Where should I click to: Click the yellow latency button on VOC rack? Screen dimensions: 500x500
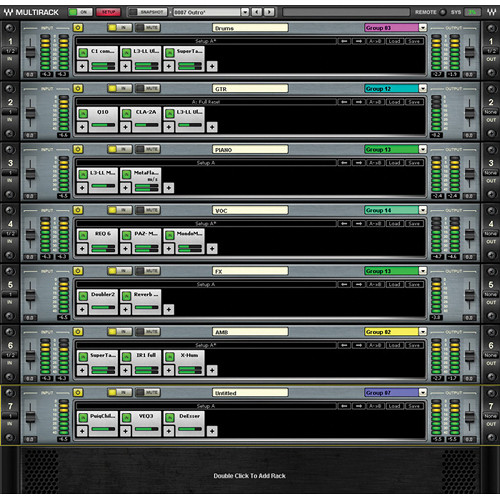[78, 210]
